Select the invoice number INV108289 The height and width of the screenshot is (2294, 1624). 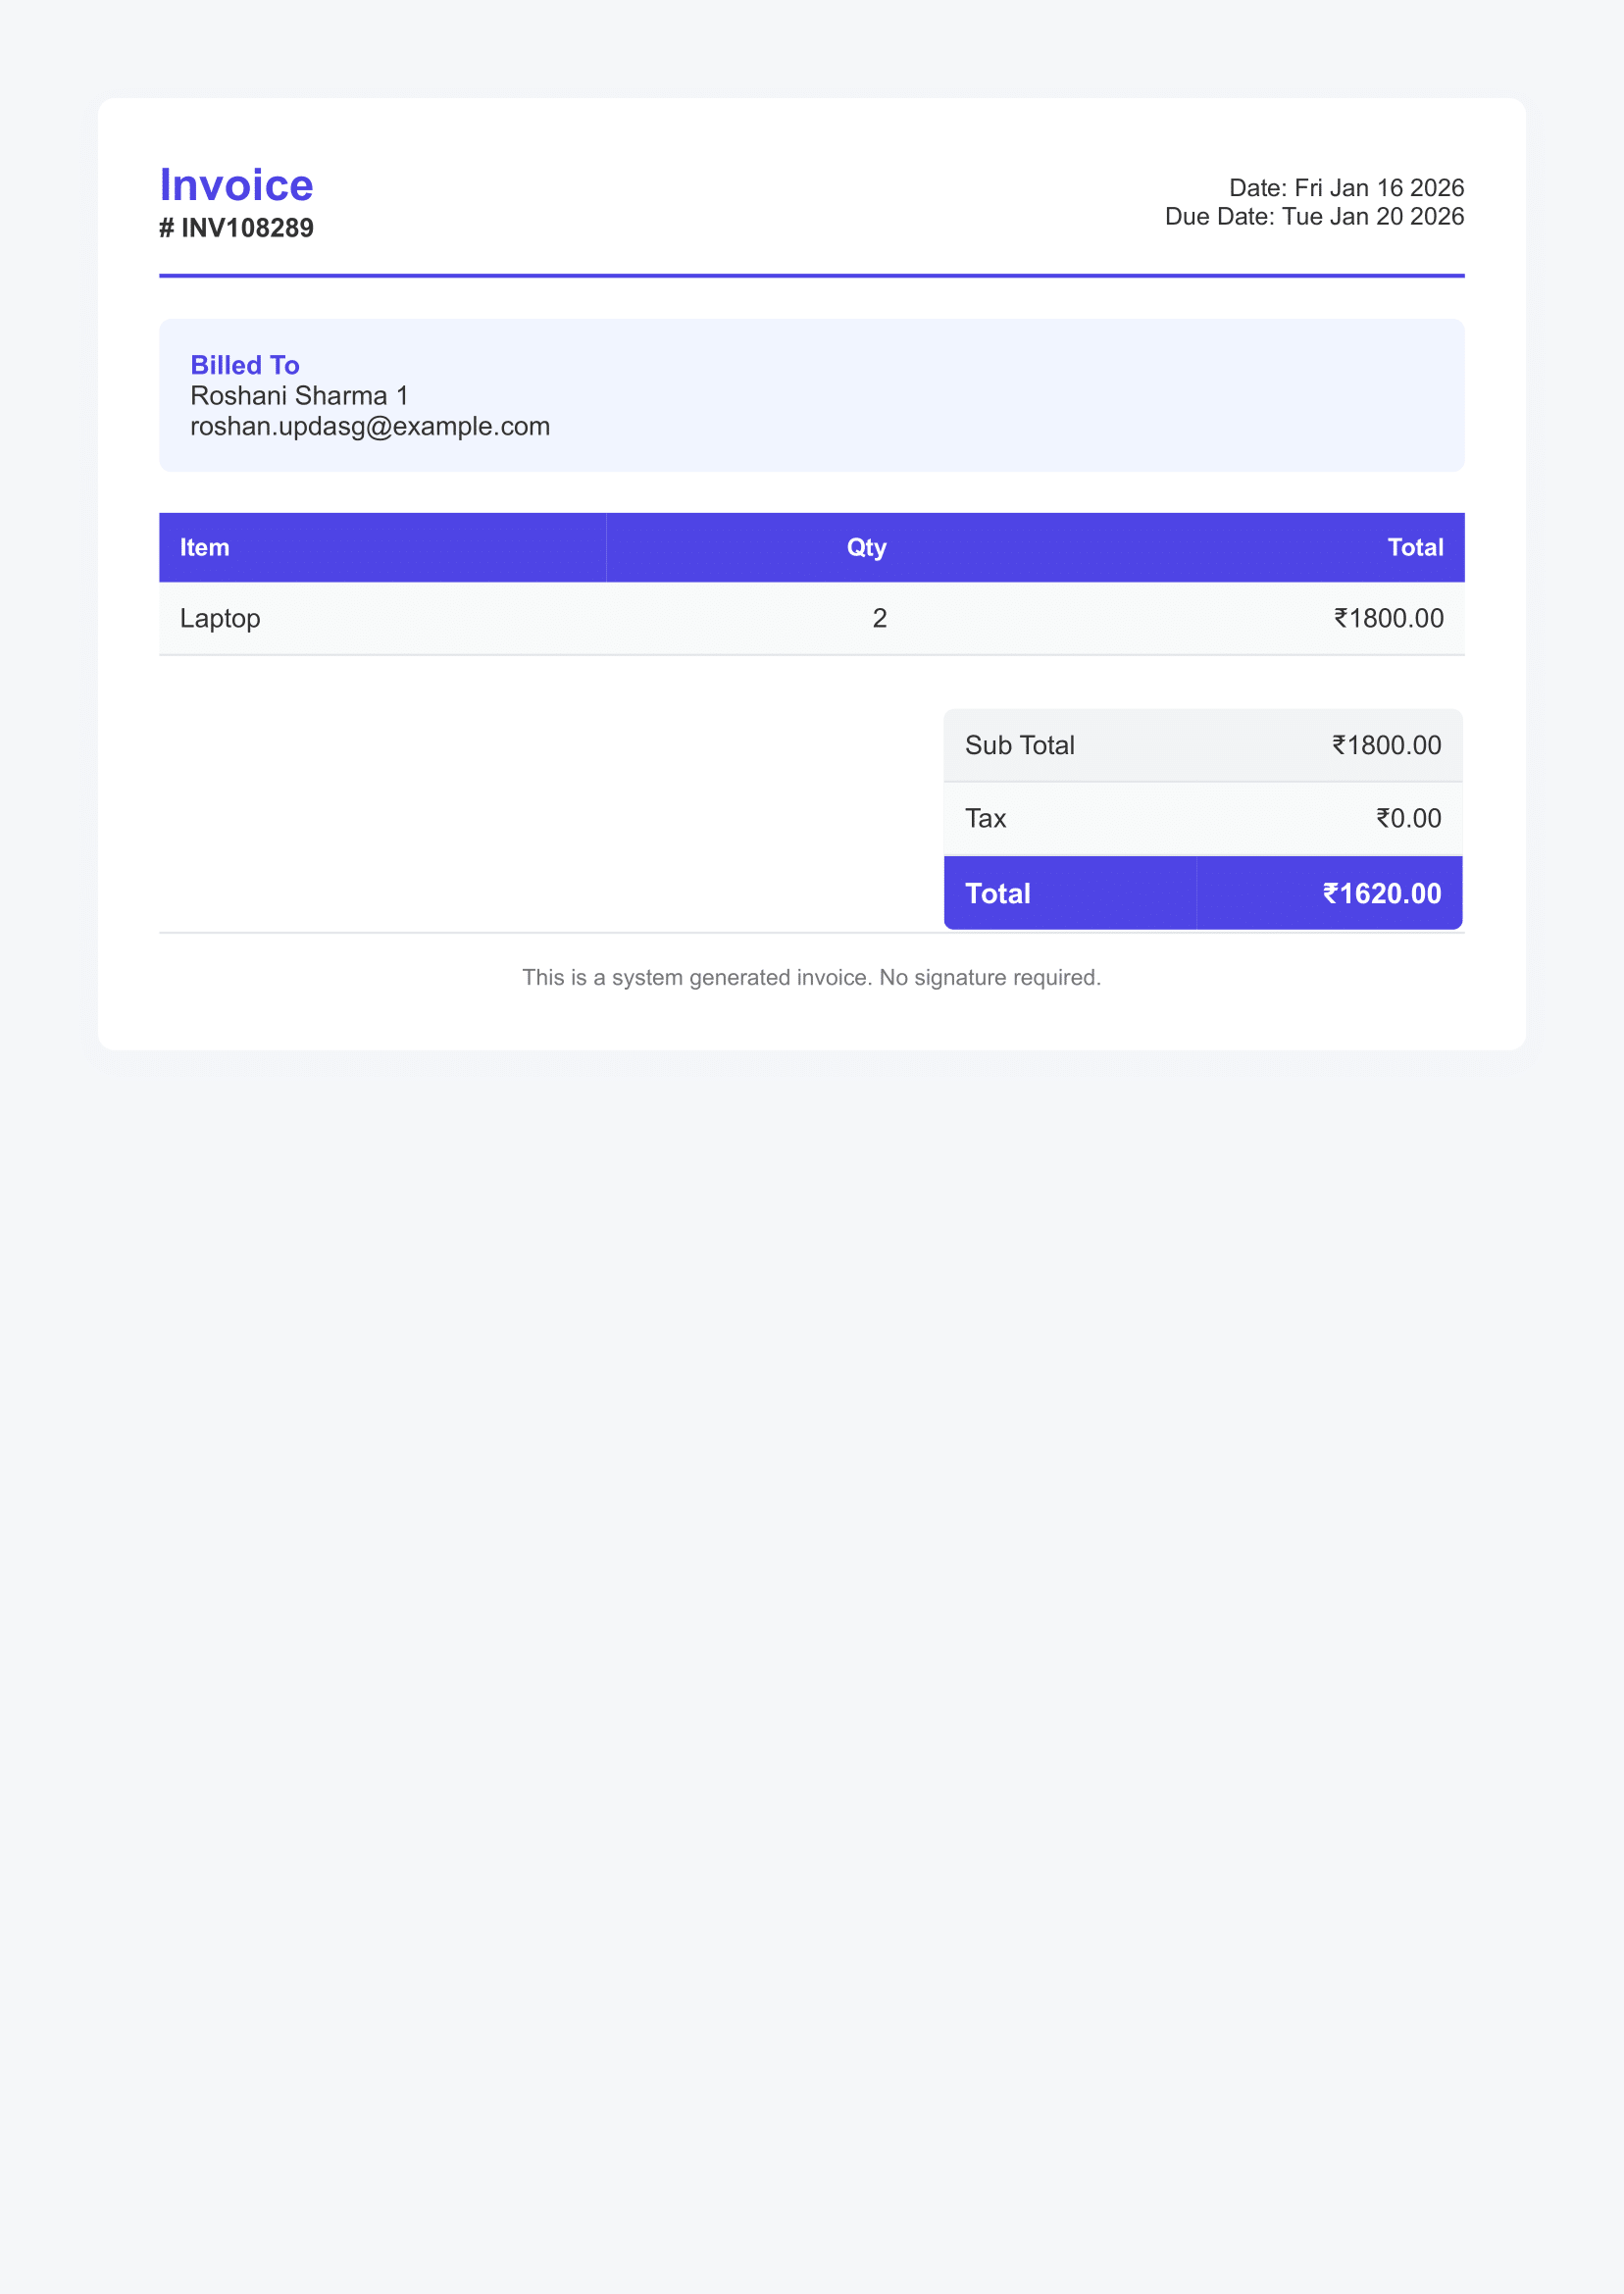coord(236,228)
